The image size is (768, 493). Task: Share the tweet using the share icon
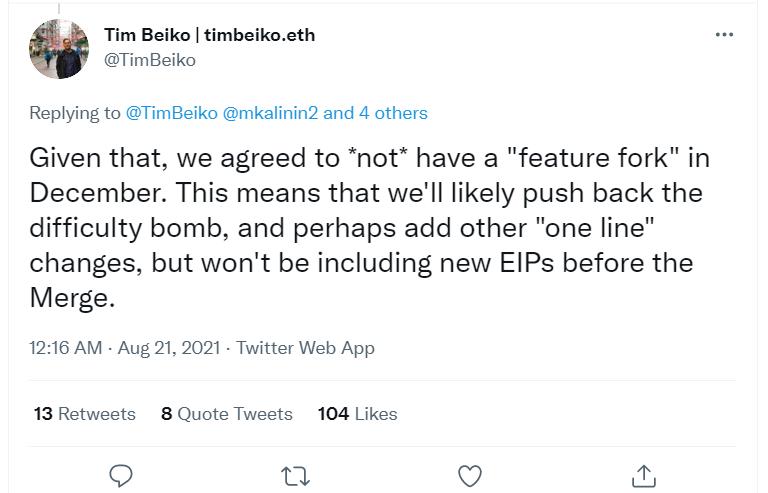coord(644,476)
